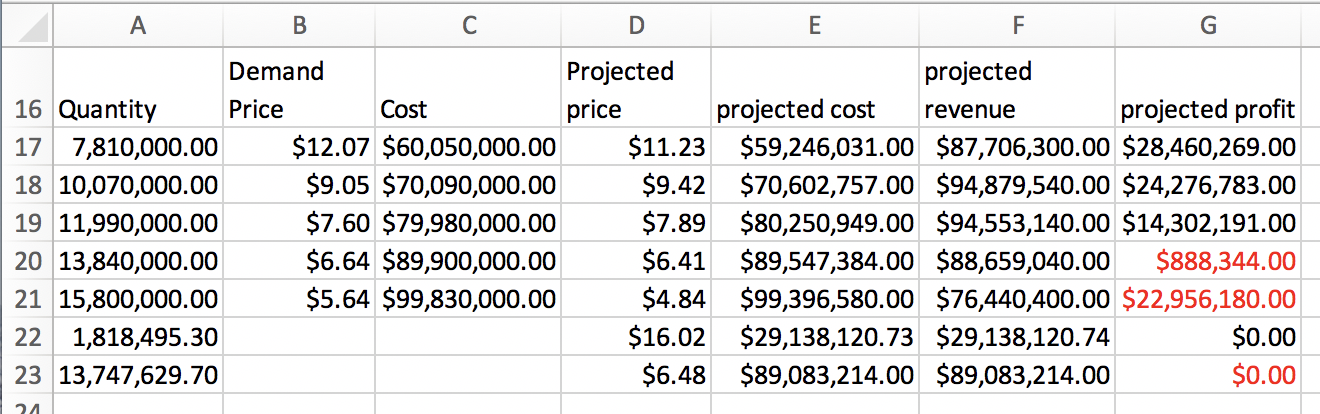The height and width of the screenshot is (414, 1320).
Task: Click the select-all corner triangle
Action: coord(27,28)
